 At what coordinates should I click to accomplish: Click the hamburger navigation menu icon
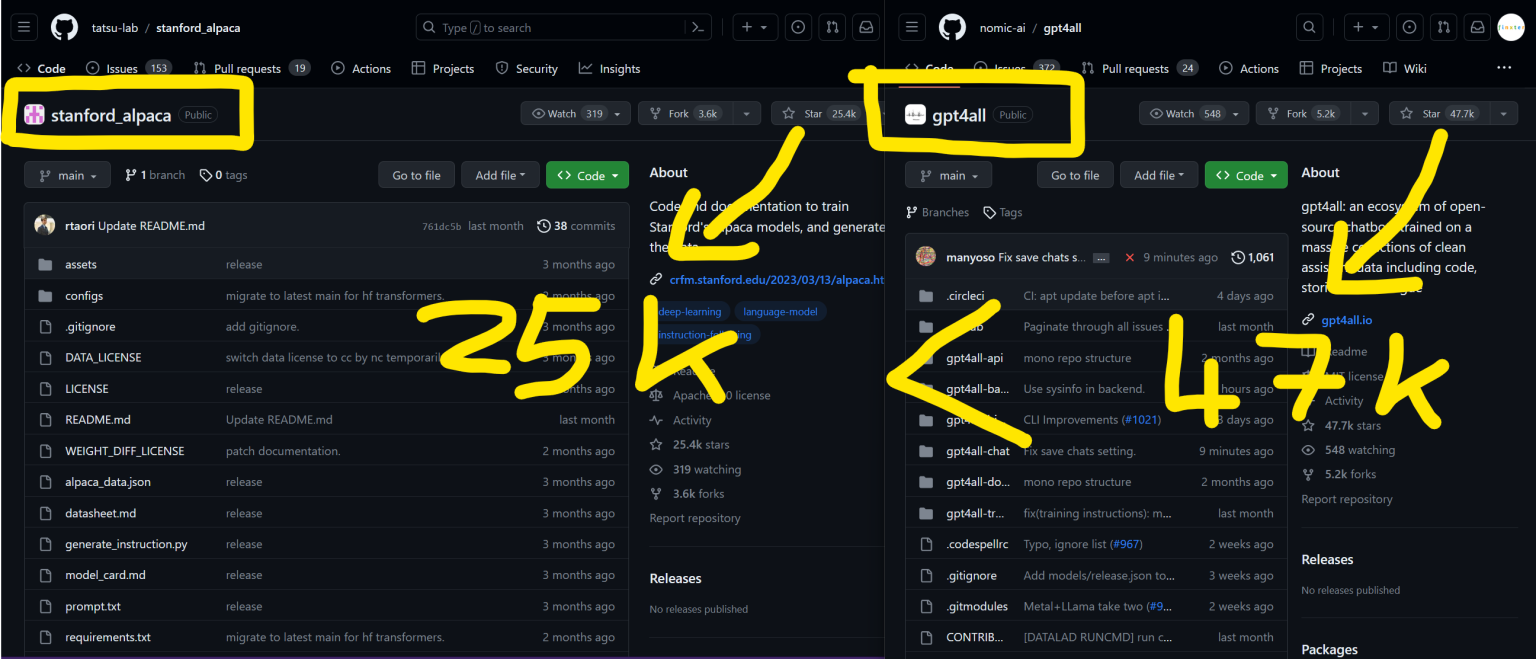[x=24, y=27]
